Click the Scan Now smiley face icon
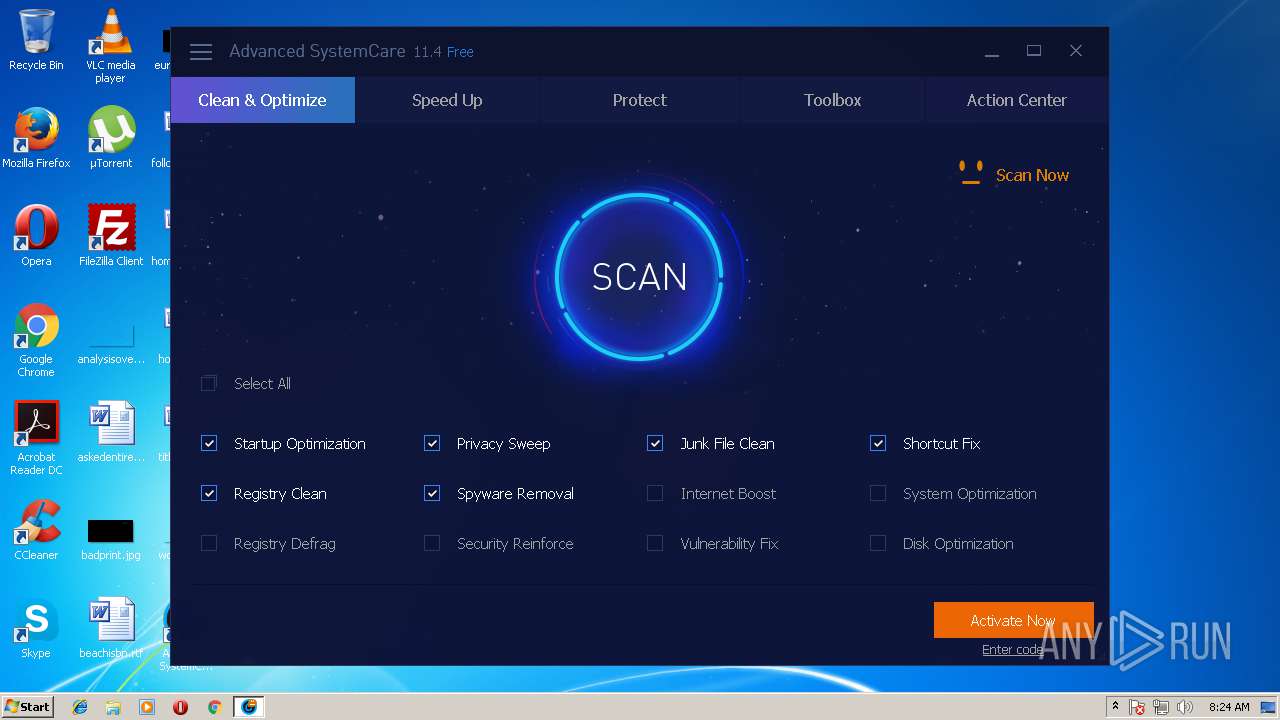The image size is (1280, 720). point(970,174)
